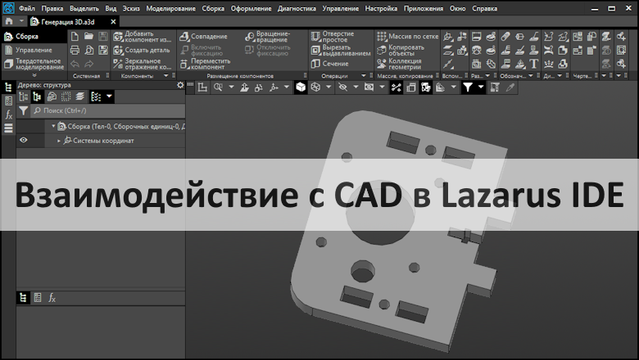Open the Правка menu
The height and width of the screenshot is (360, 639).
52,8
